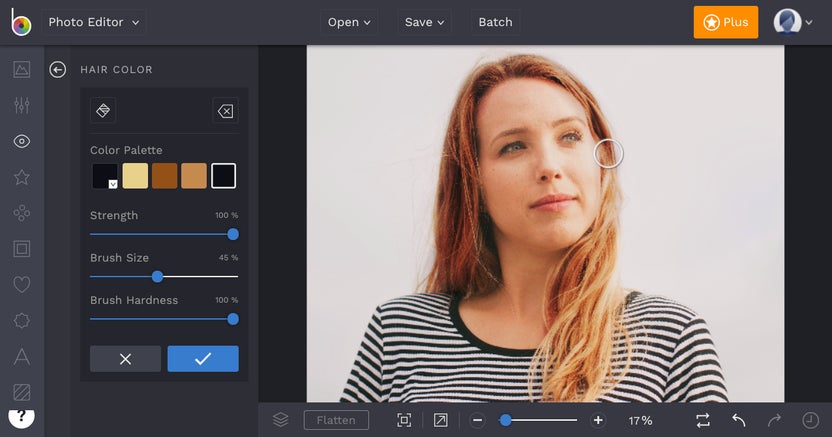Open the layers panel icon
This screenshot has height=437, width=832.
click(281, 420)
